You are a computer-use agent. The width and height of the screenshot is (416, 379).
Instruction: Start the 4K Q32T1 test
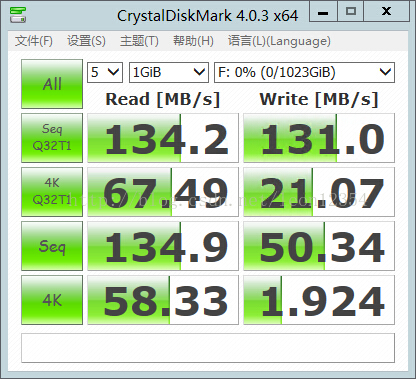[x=52, y=192]
